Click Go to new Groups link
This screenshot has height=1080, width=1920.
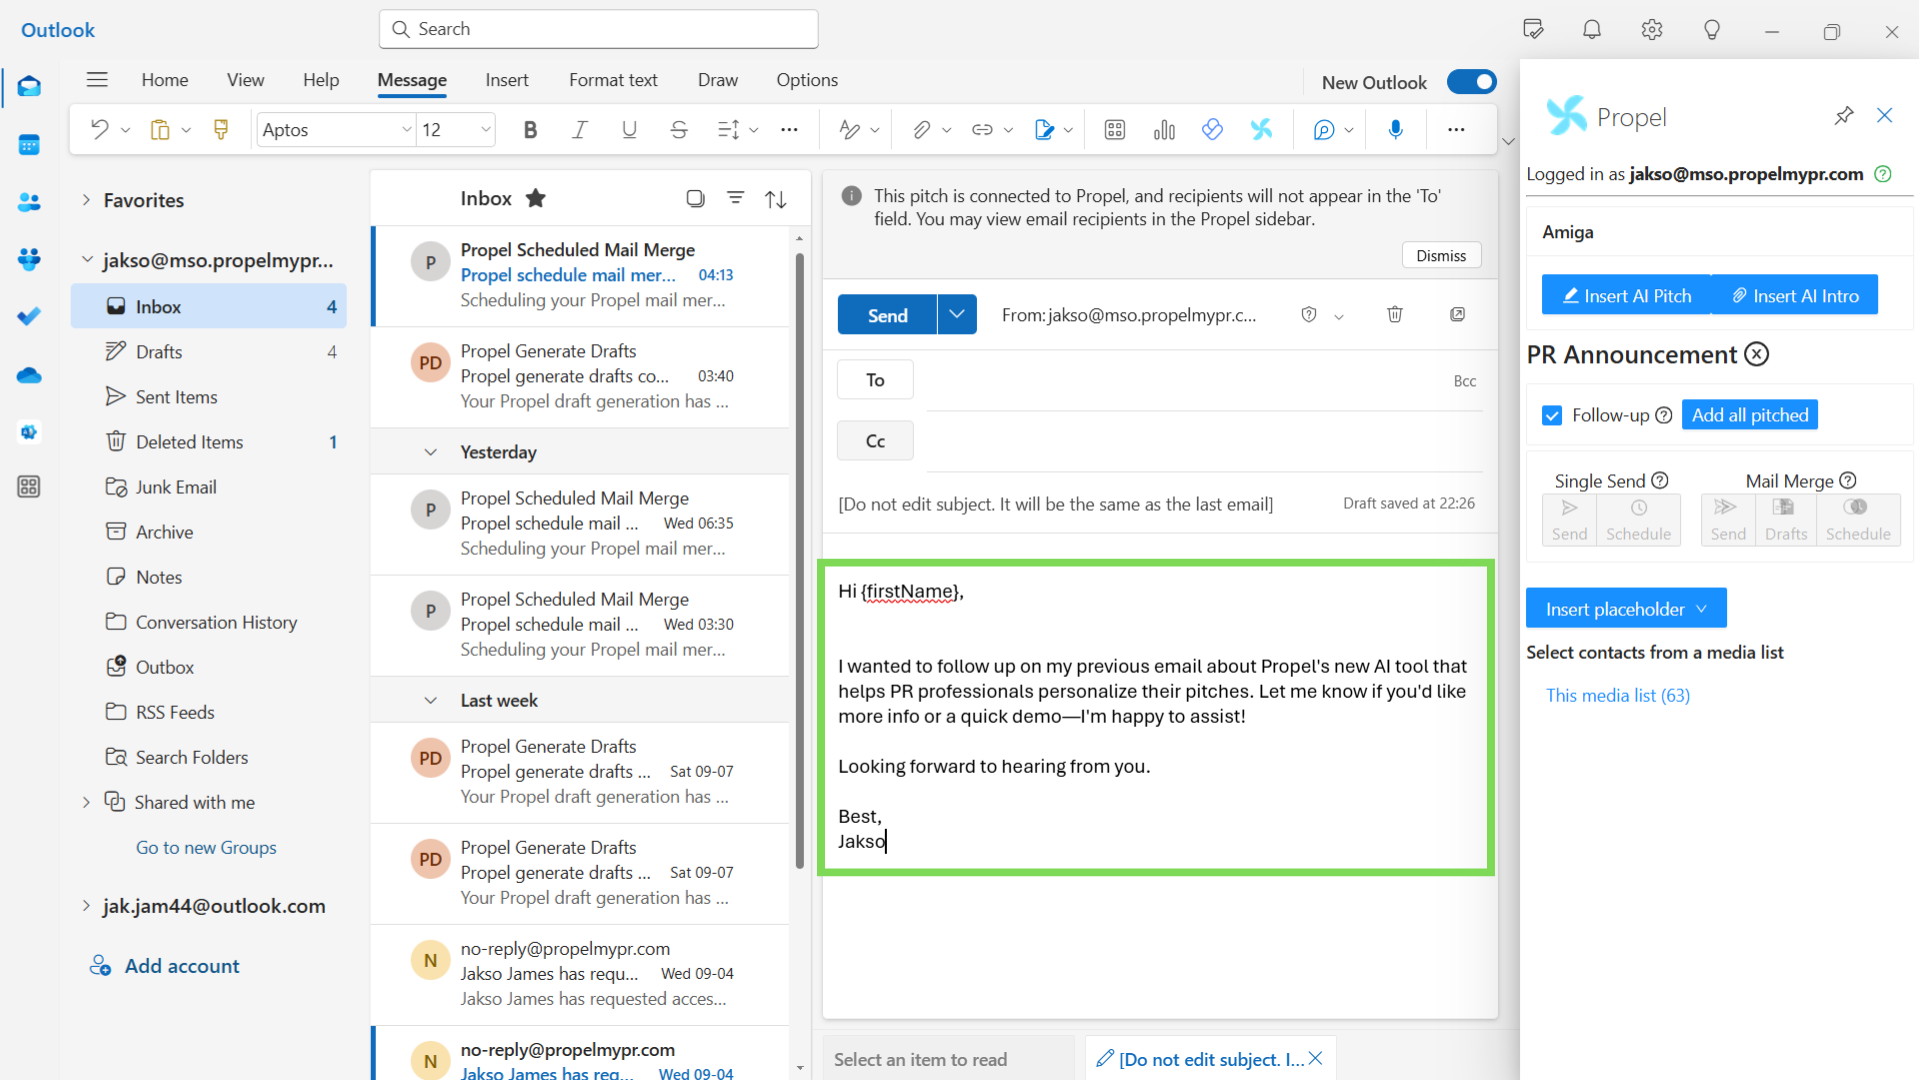206,847
